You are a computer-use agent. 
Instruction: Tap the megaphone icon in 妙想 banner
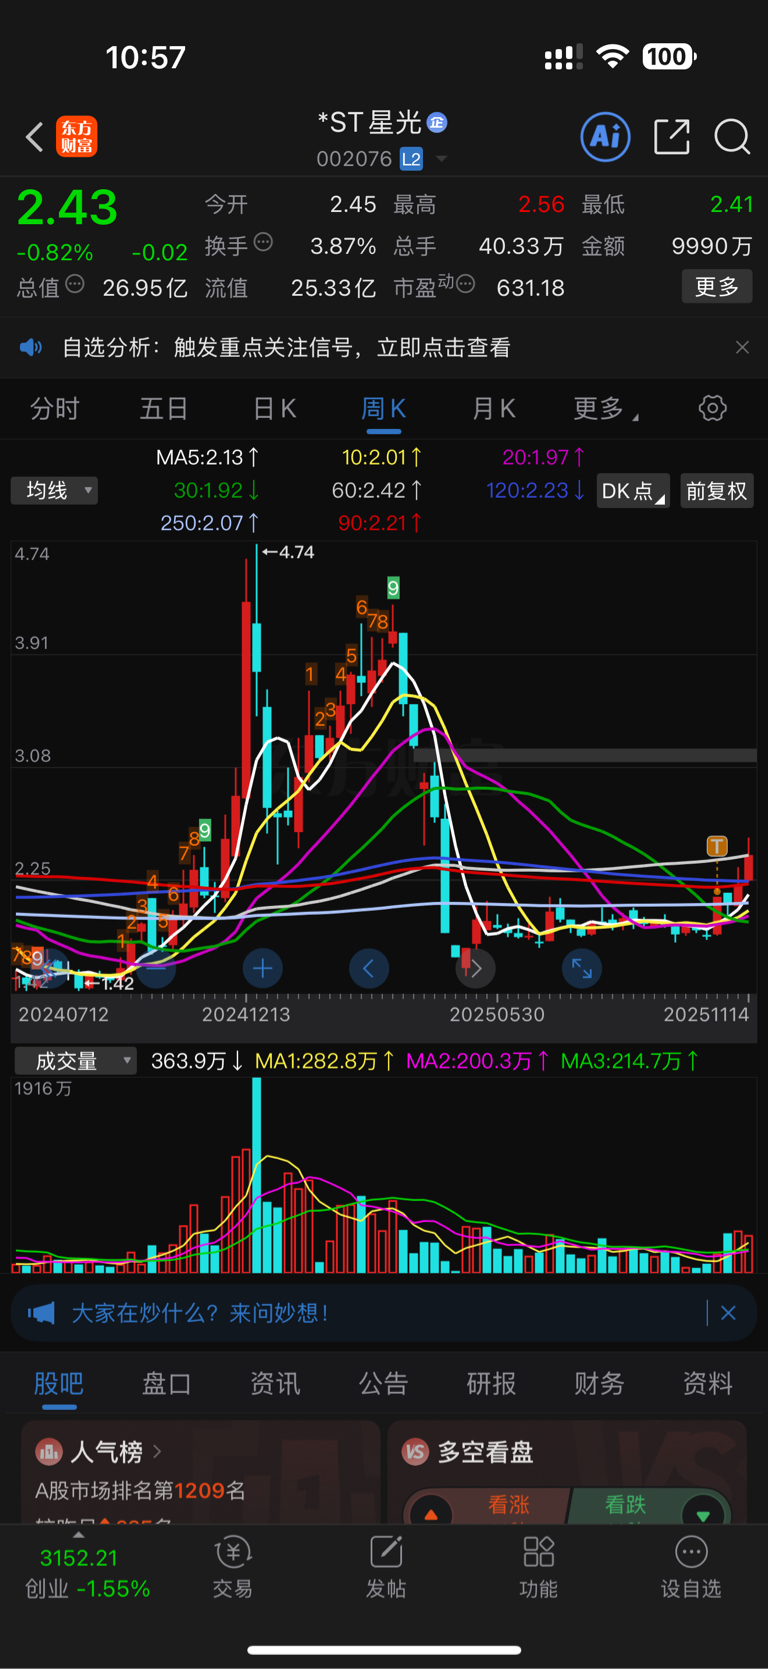(41, 1313)
